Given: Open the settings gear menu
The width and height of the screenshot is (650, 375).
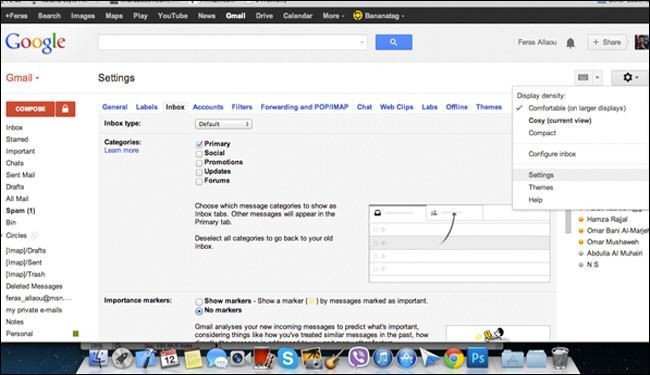Looking at the screenshot, I should click(x=630, y=77).
